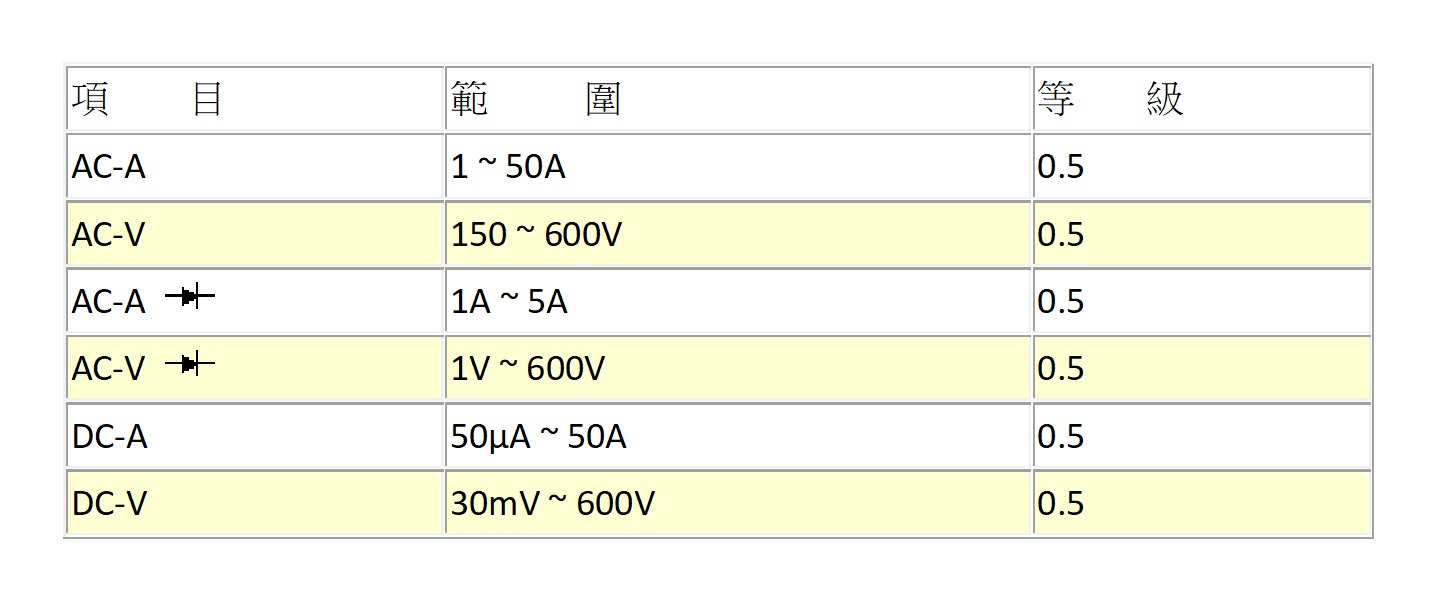Click the DC-V row label
1430x589 pixels.
click(110, 504)
